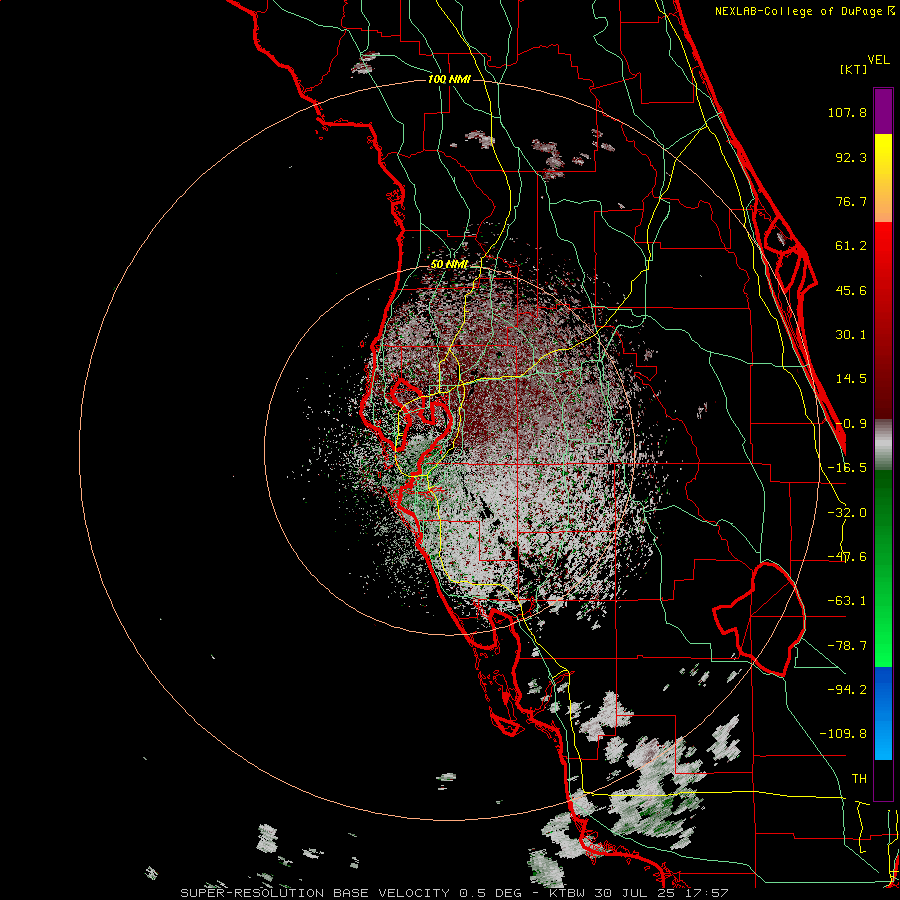Click the SUPER-RESOLUTION BASE VELOCITY caption text
This screenshot has height=900, width=900.
(315, 893)
